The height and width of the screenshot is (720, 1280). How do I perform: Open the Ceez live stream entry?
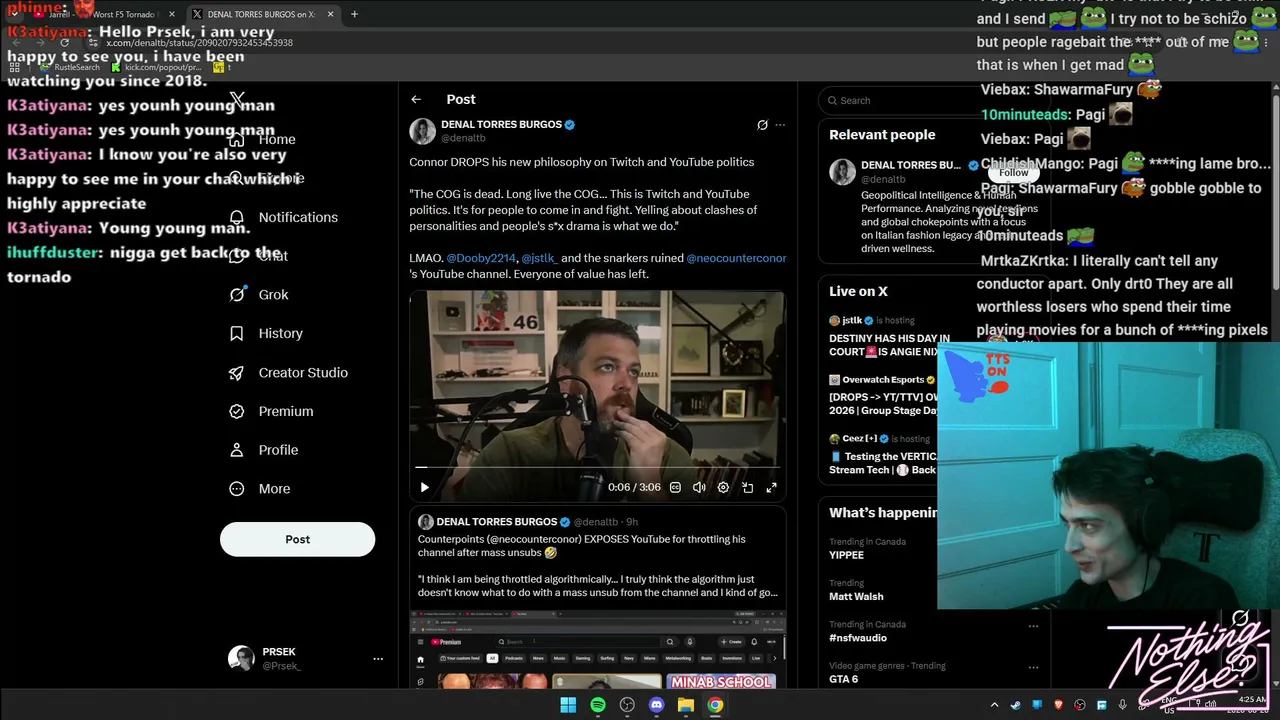[x=884, y=453]
